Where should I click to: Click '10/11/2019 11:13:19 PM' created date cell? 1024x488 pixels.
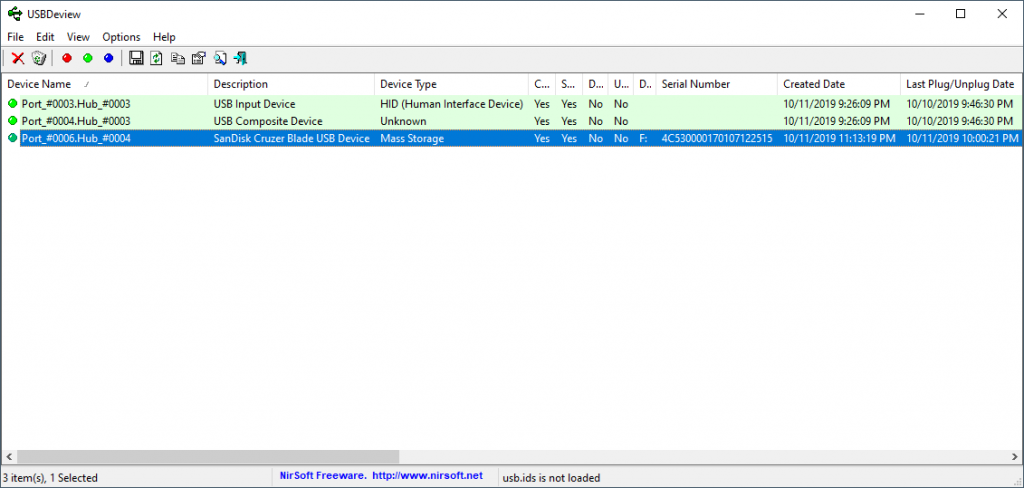[x=839, y=138]
